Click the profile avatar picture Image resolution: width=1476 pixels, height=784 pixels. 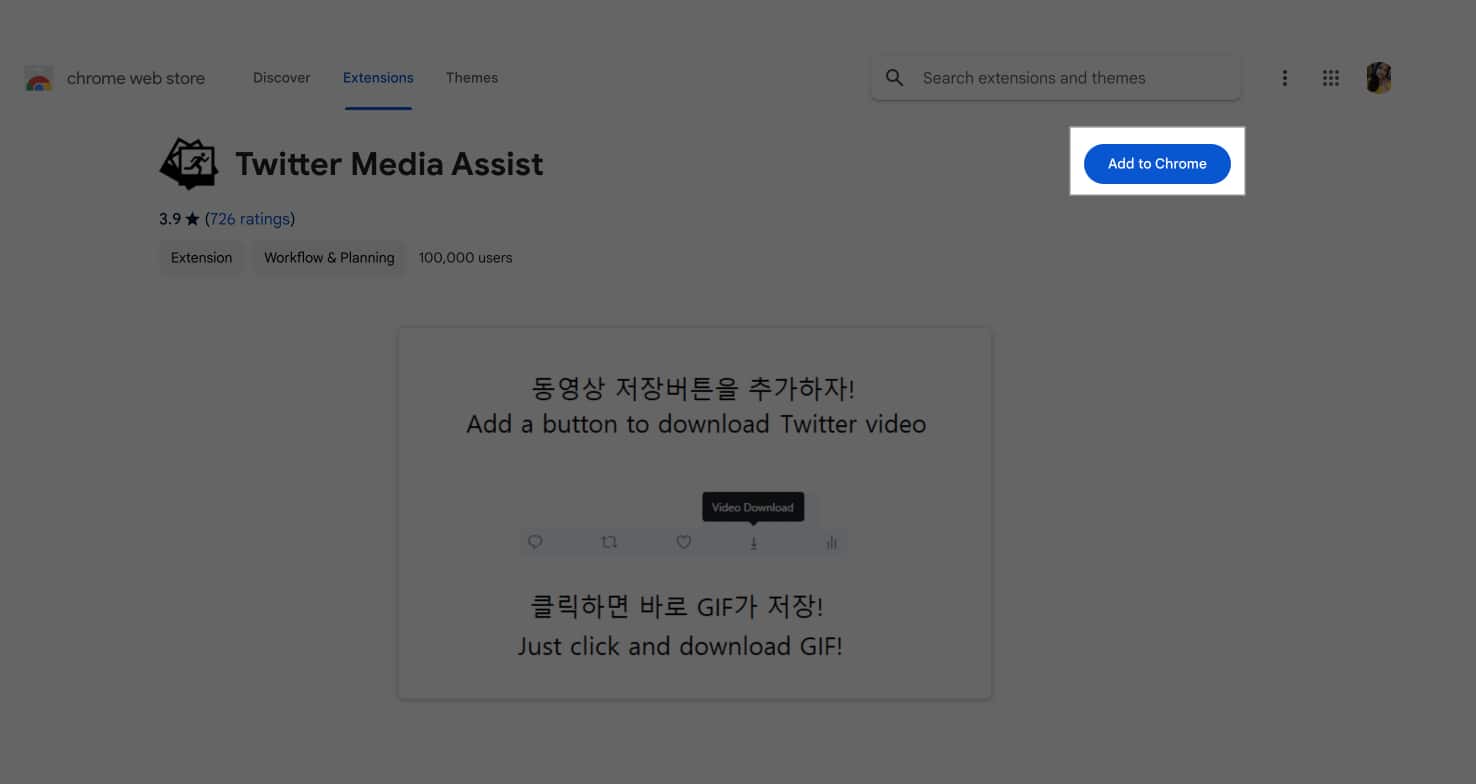[x=1378, y=77]
